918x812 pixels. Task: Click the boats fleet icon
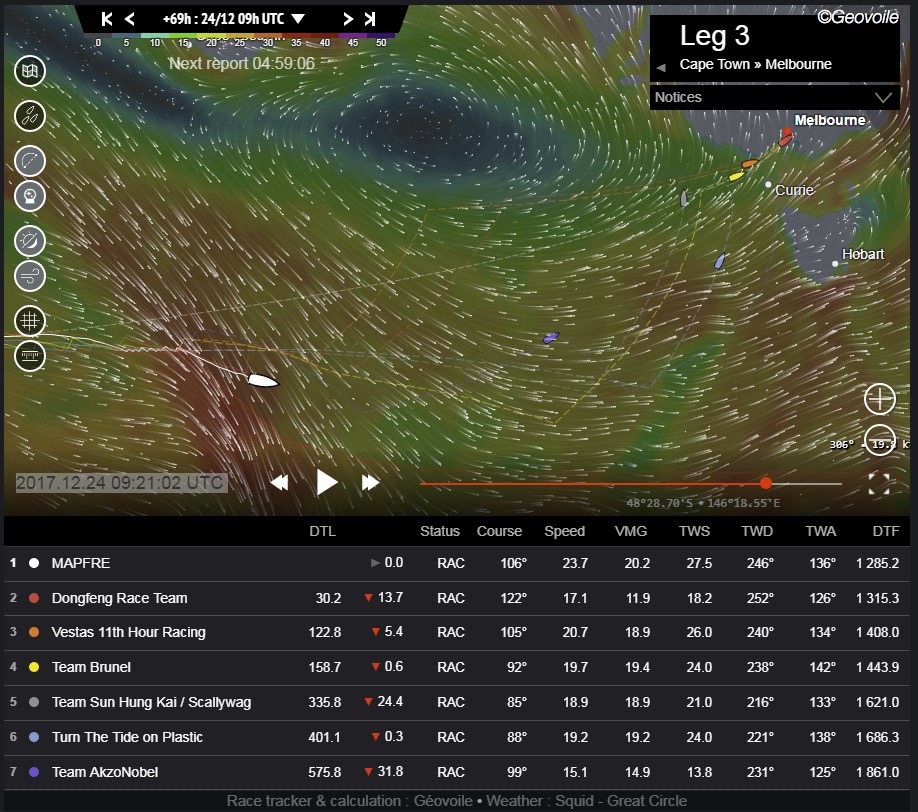(30, 115)
